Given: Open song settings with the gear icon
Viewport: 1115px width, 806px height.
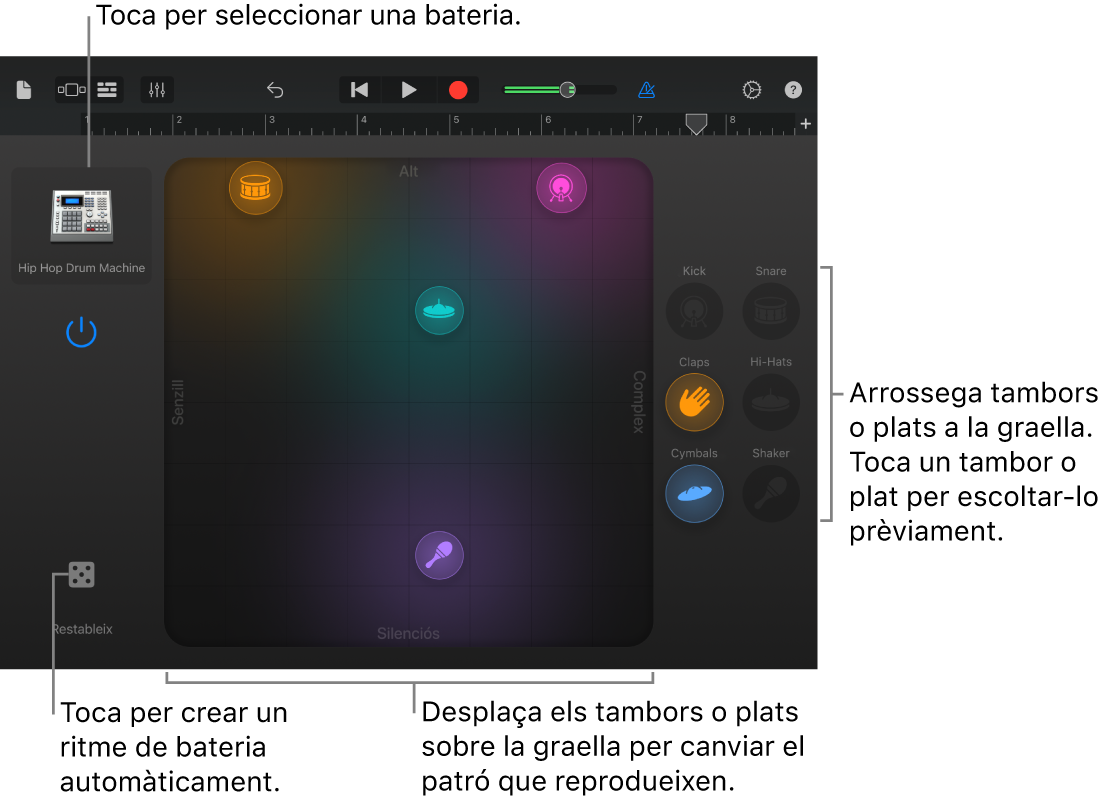Looking at the screenshot, I should coord(752,89).
